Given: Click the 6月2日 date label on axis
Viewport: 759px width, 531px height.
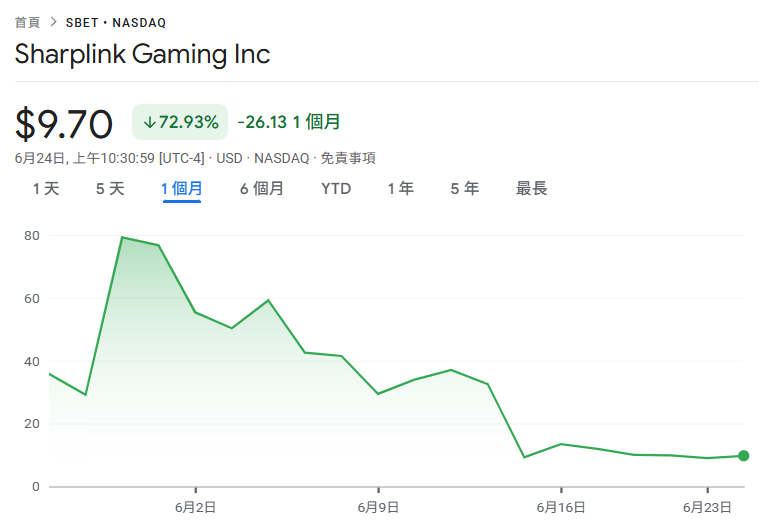Looking at the screenshot, I should (195, 507).
